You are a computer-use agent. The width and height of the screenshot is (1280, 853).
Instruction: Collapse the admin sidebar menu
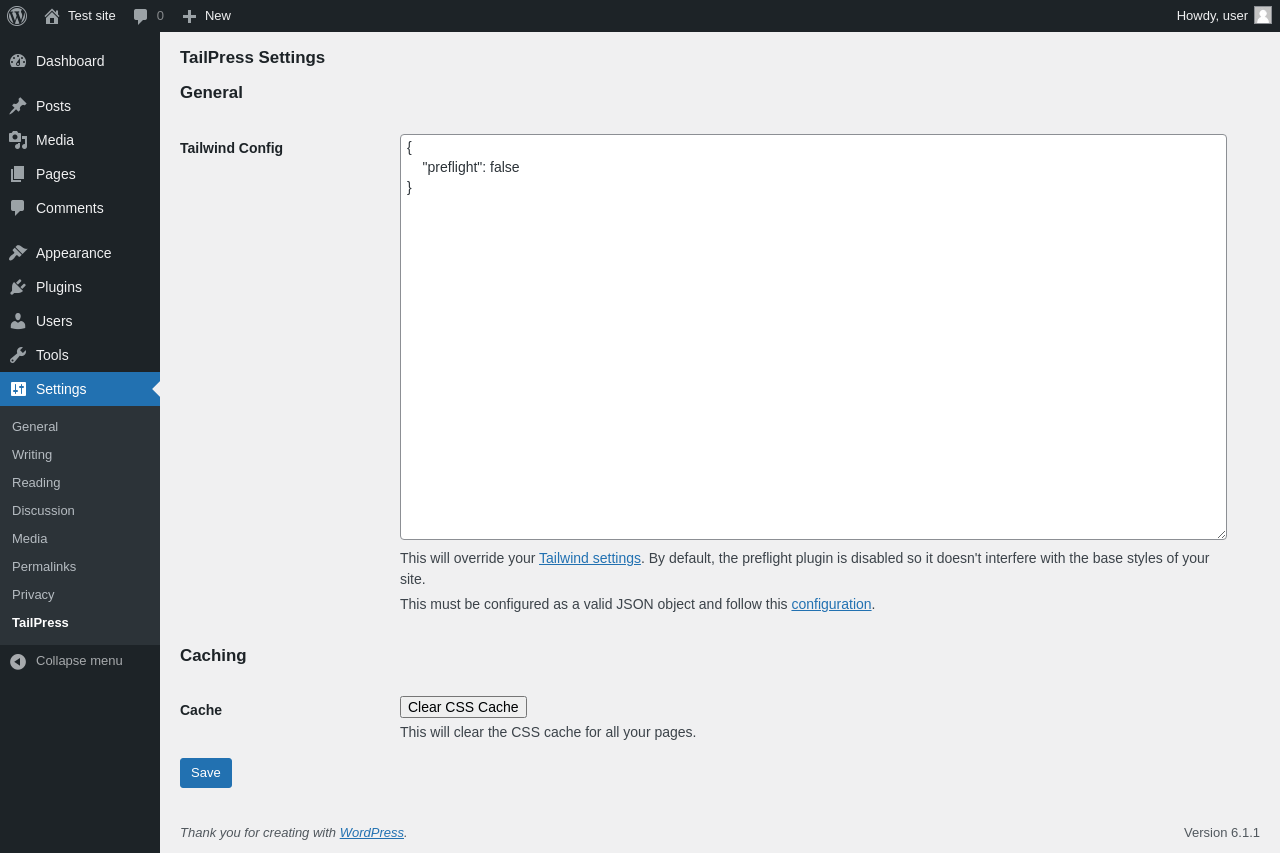[x=80, y=661]
